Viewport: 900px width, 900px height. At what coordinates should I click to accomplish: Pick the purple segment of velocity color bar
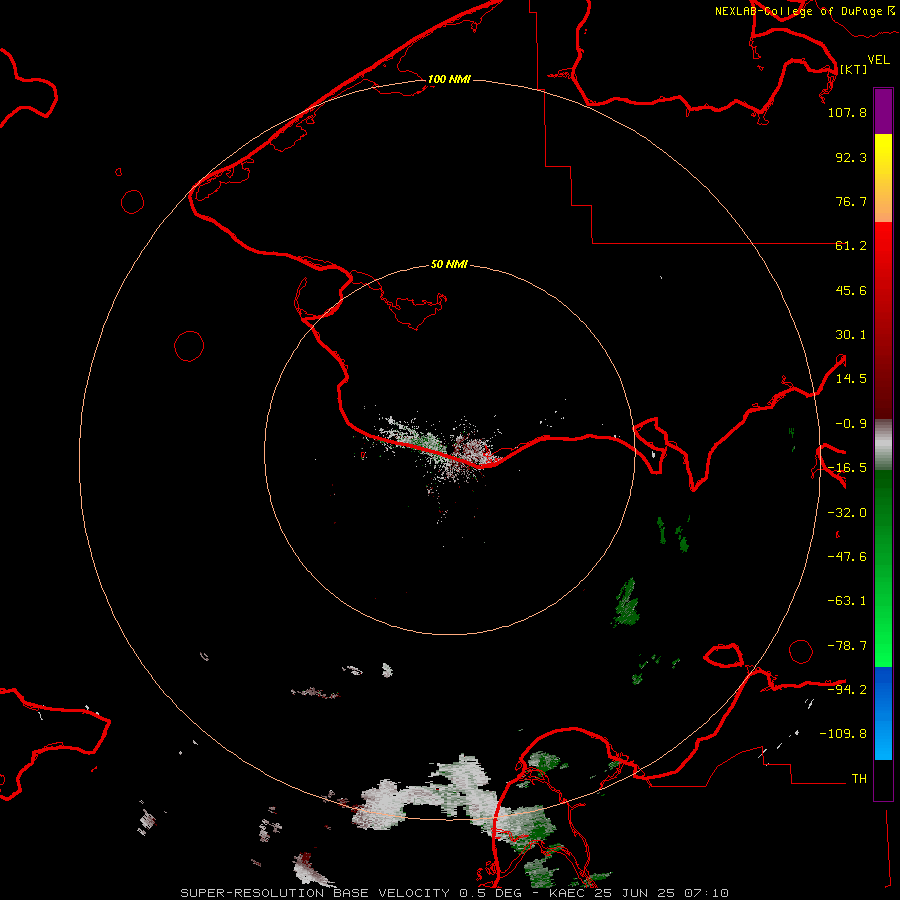coord(883,111)
